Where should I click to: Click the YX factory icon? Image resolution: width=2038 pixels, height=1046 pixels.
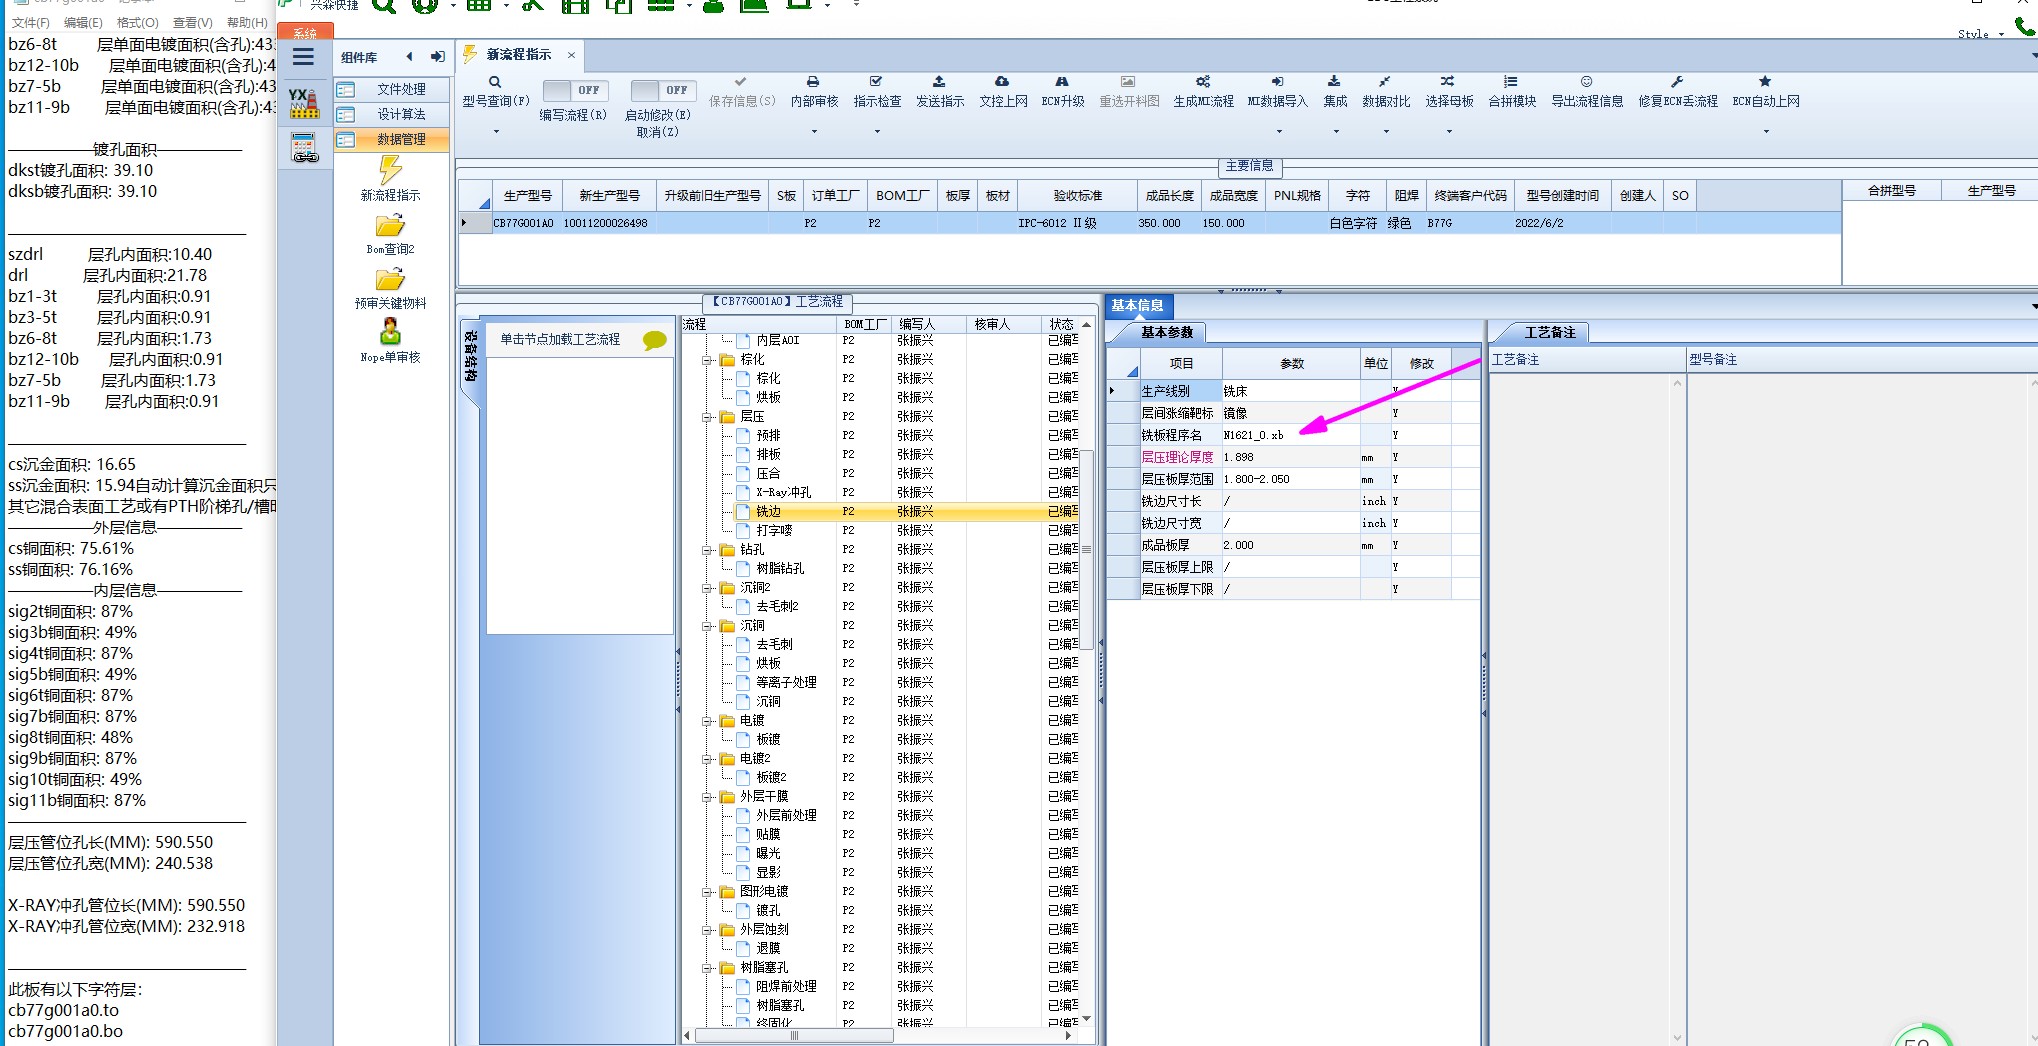(304, 102)
